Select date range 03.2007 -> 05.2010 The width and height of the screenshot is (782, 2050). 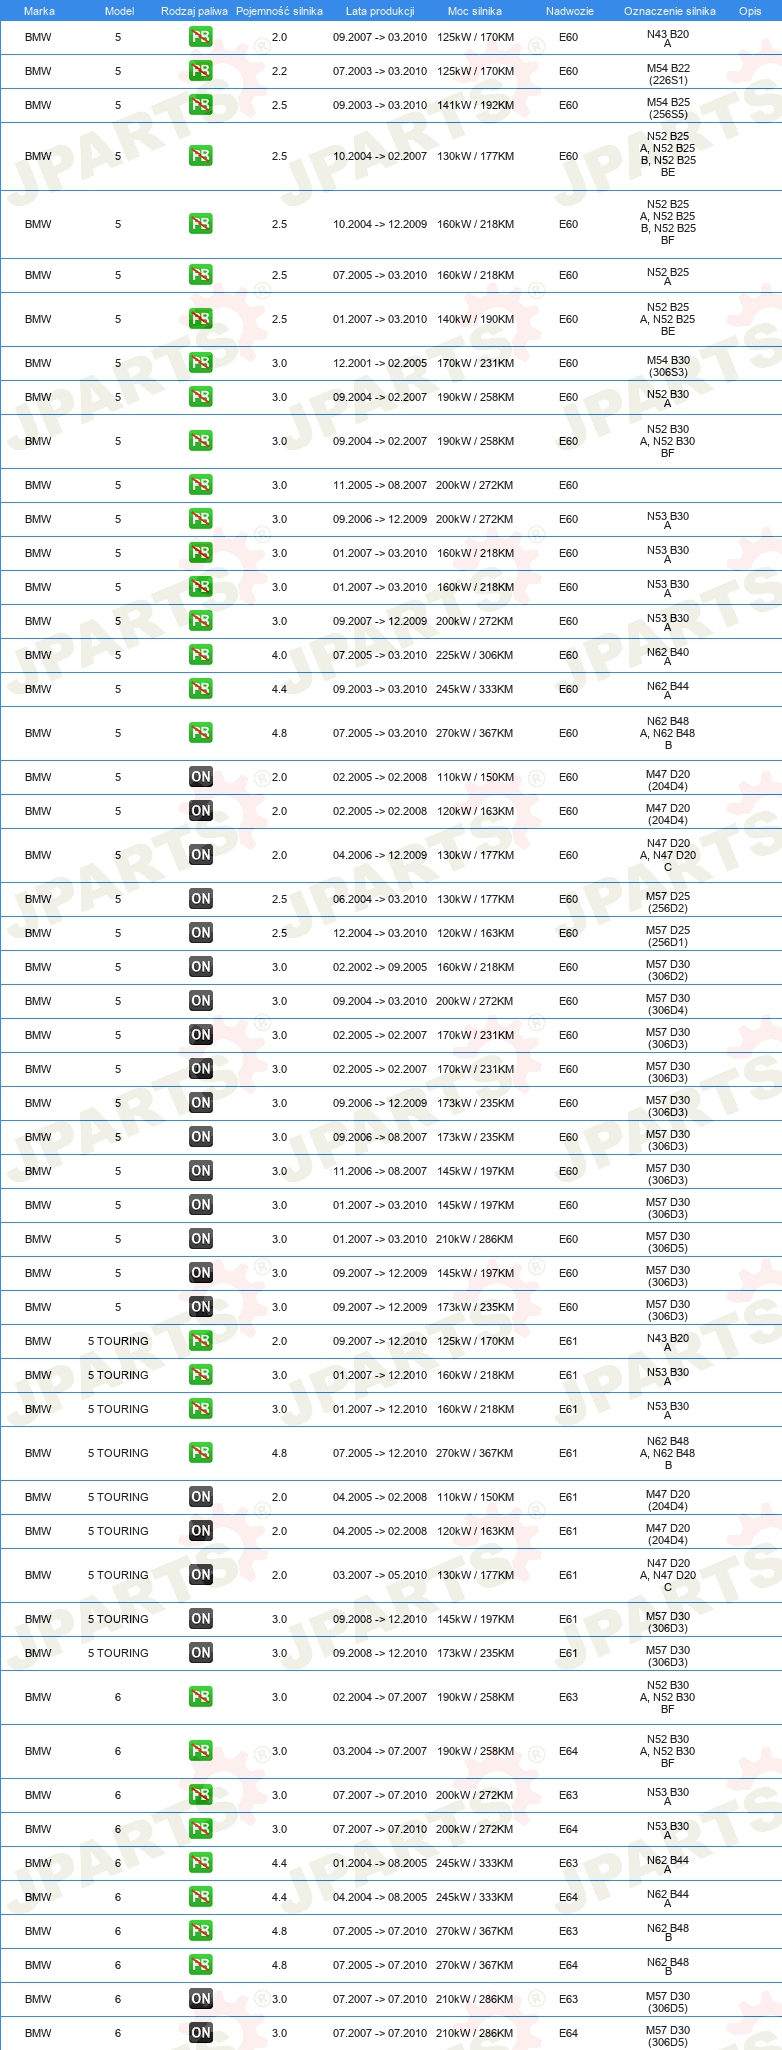point(380,1576)
